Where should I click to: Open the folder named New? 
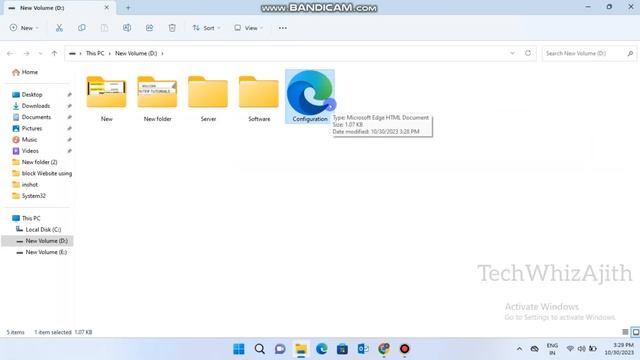point(107,99)
